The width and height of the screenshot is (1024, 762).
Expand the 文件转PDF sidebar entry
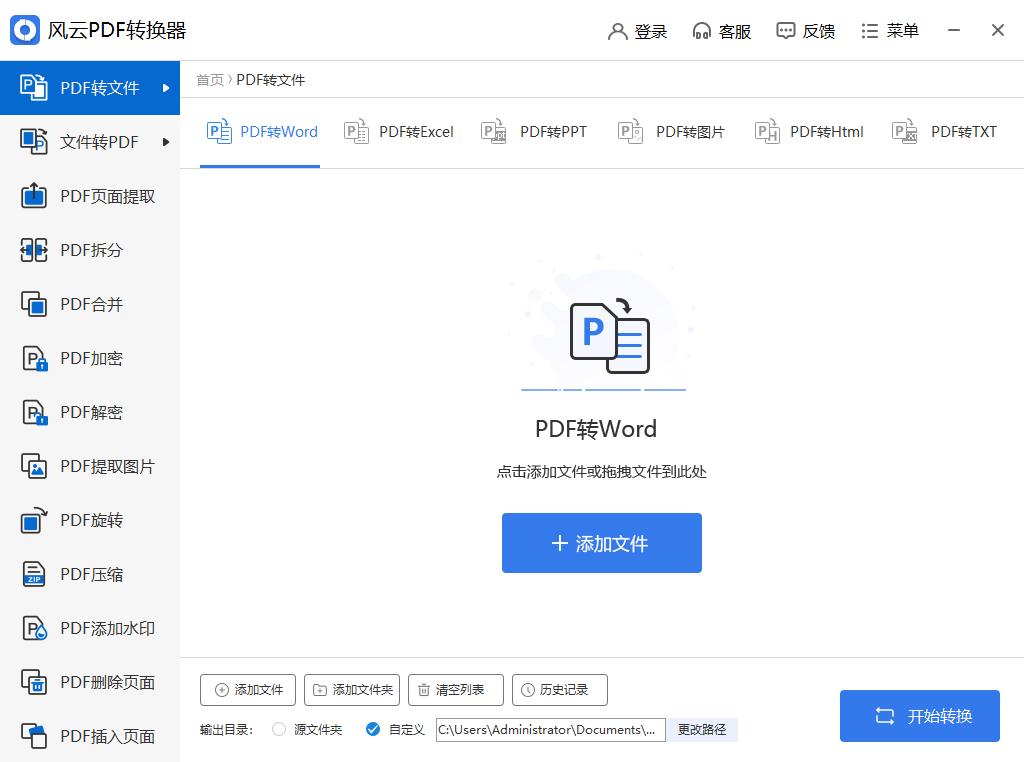pos(90,142)
